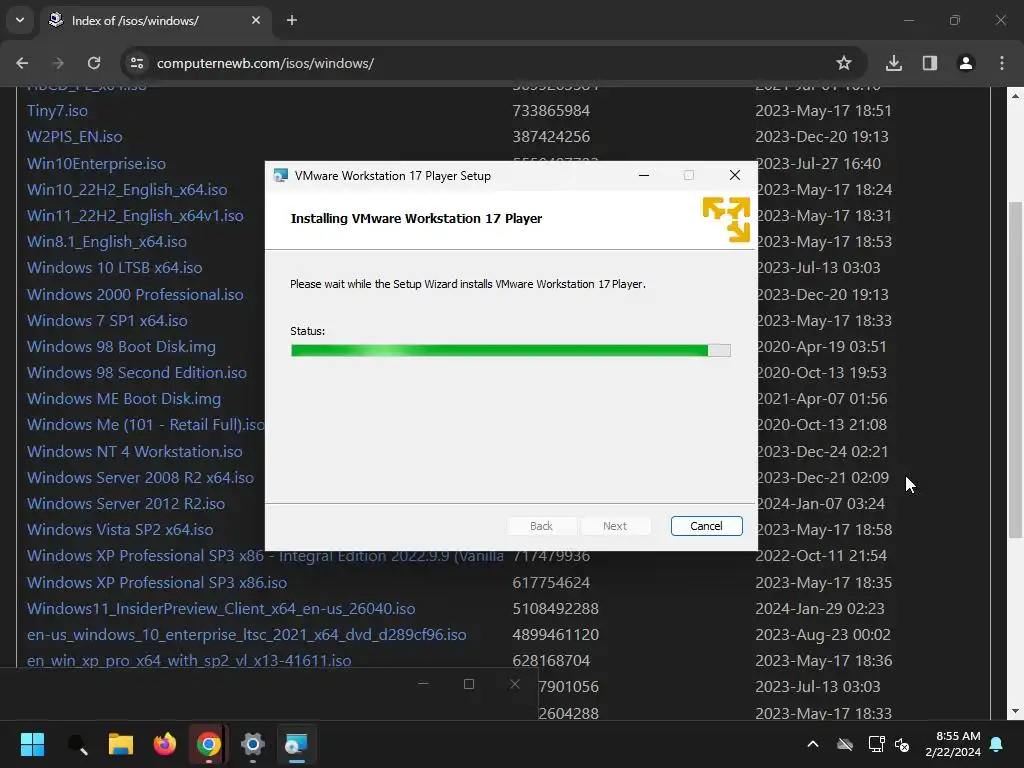This screenshot has height=768, width=1024.
Task: Open Windows Server 2012 R2.iso link
Action: (x=126, y=504)
